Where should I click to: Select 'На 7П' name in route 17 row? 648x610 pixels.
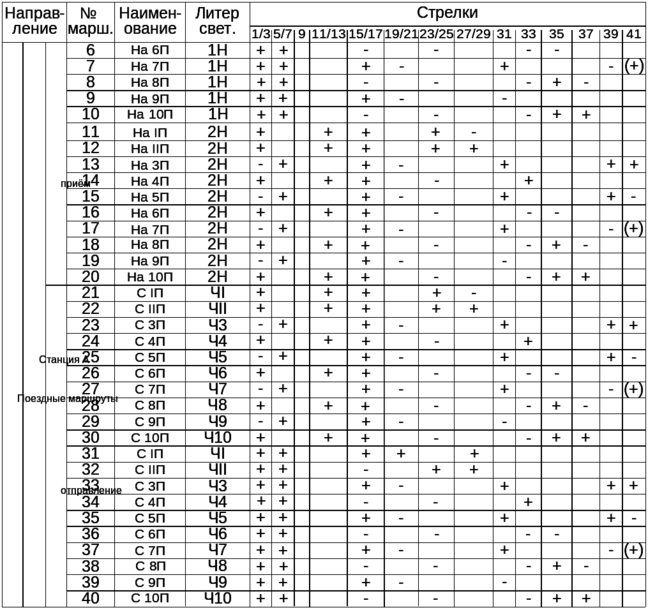(150, 229)
